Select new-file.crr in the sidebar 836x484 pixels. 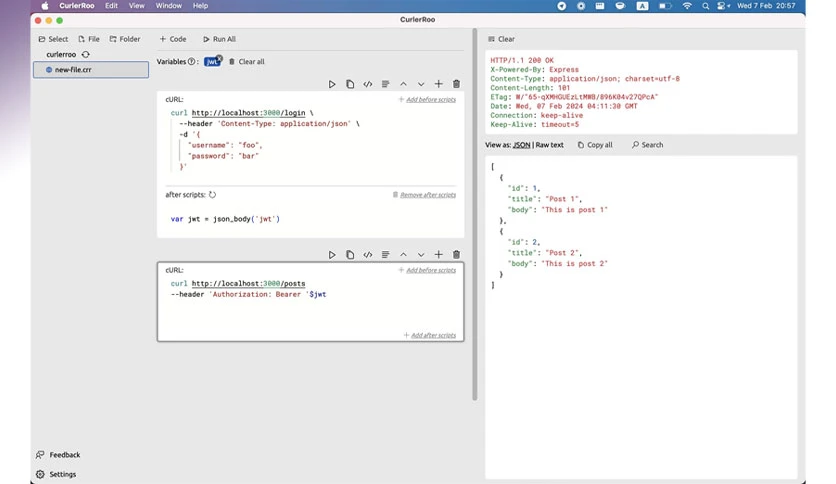[91, 70]
